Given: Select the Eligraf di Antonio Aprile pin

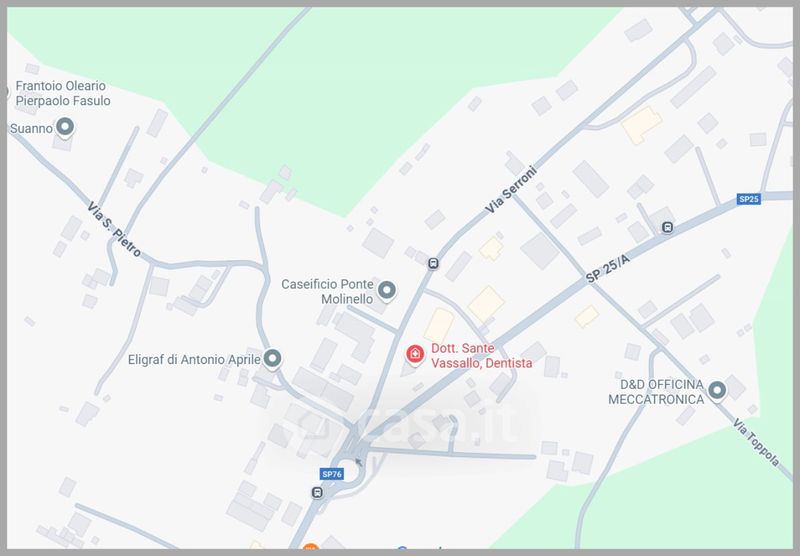Looking at the screenshot, I should coord(272,359).
